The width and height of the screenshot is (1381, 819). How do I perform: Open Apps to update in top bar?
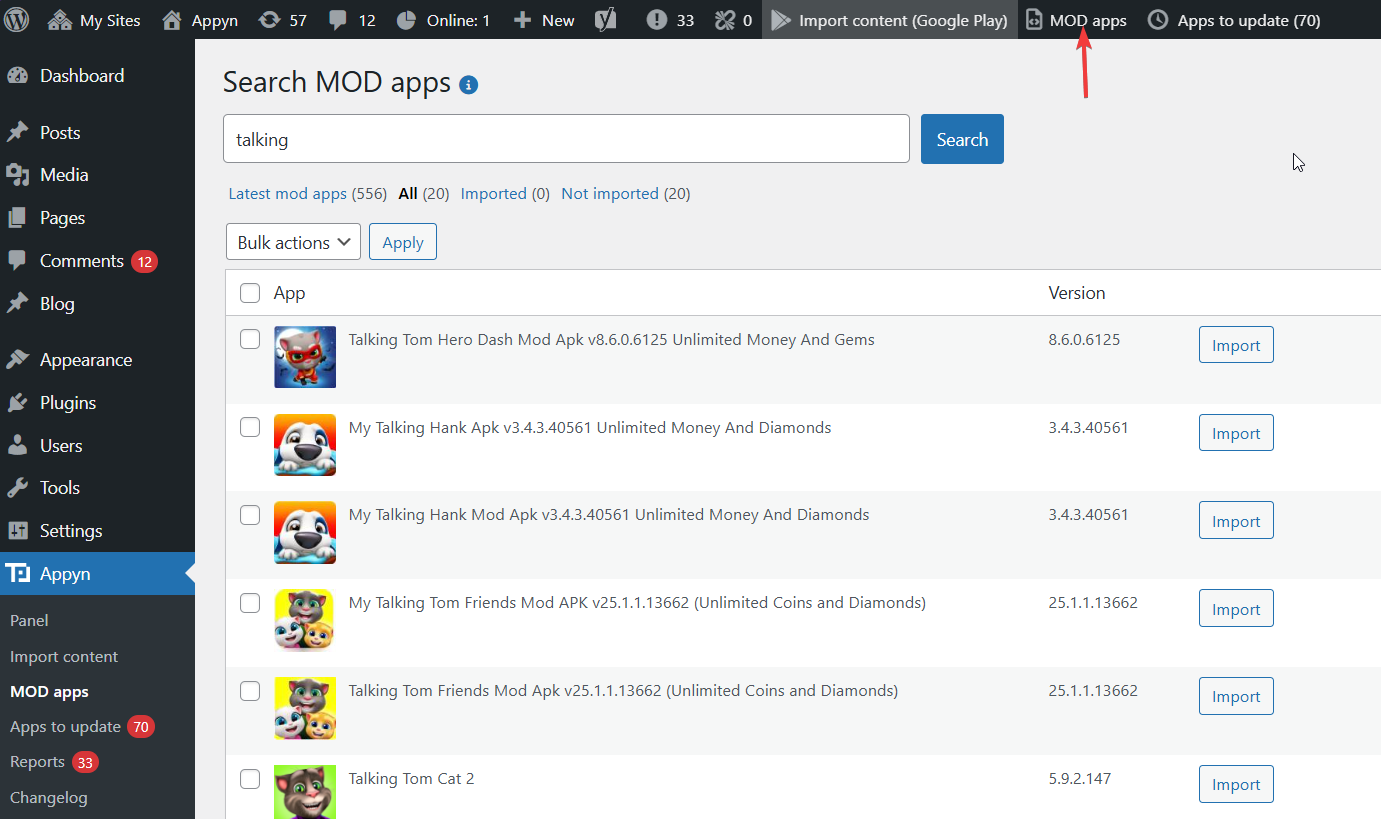click(x=1234, y=20)
